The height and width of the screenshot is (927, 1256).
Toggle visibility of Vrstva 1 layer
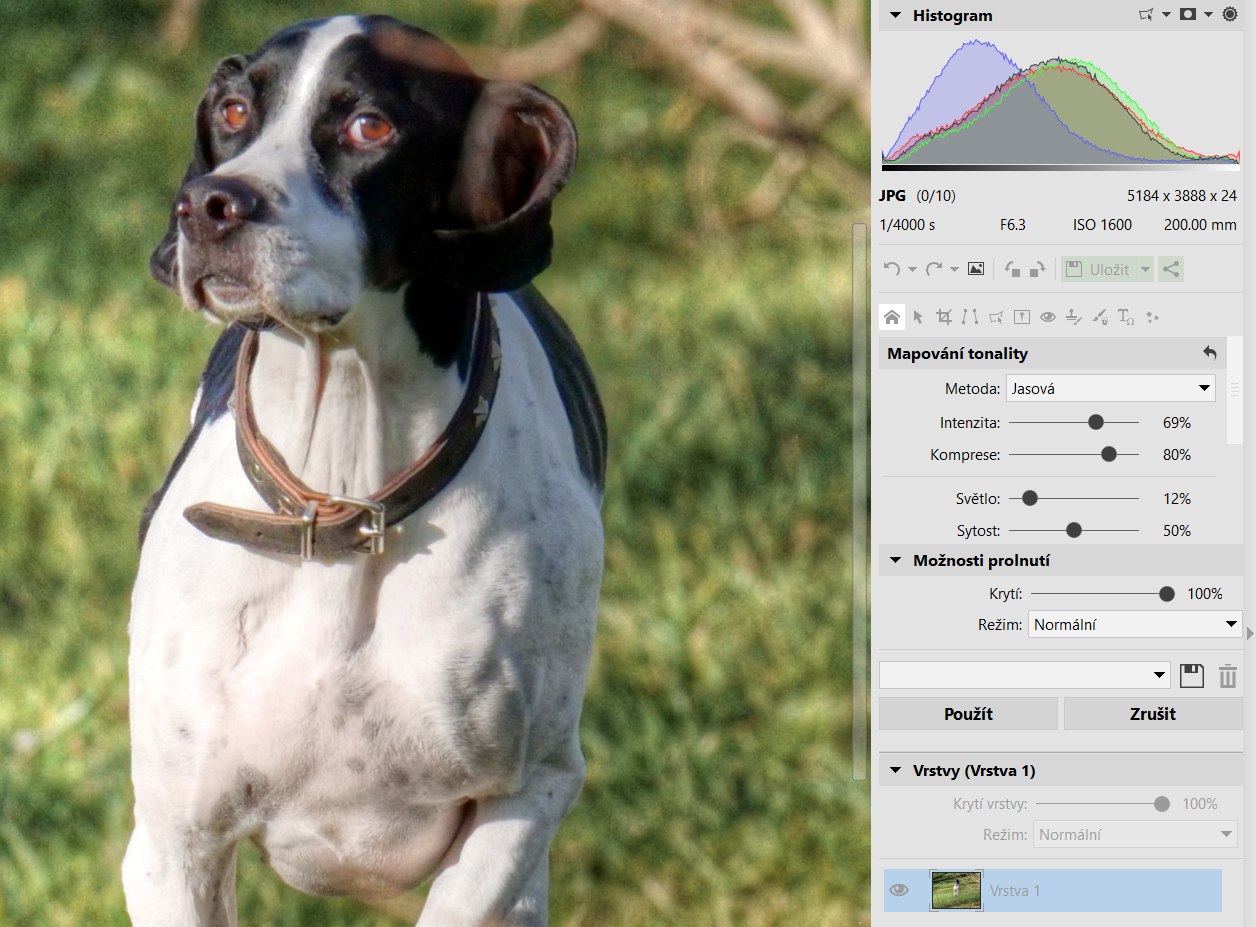(x=899, y=890)
